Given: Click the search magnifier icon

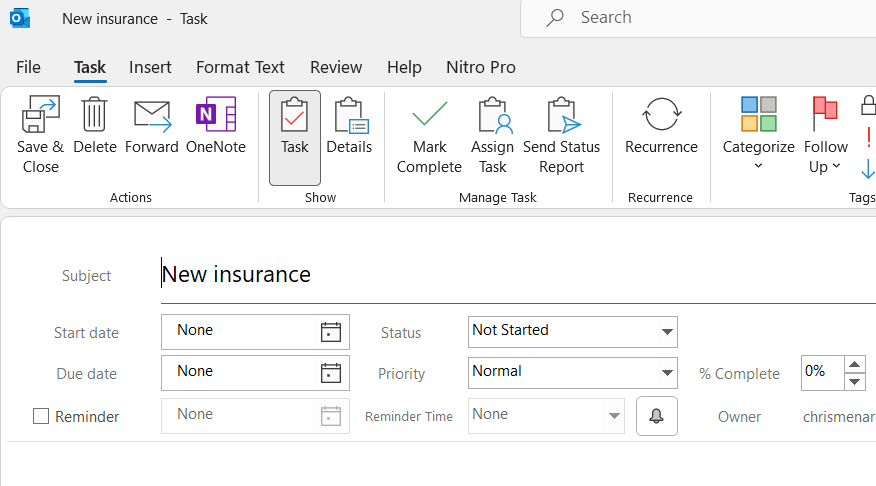Looking at the screenshot, I should pos(555,18).
